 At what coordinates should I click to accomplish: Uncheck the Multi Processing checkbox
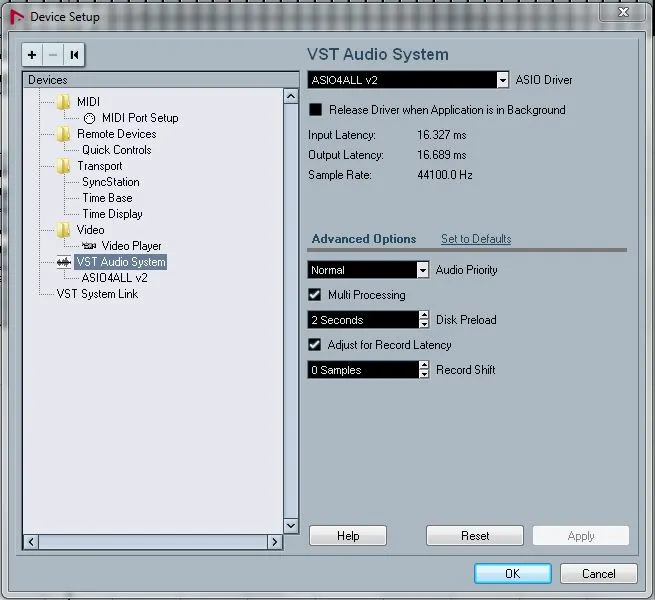click(315, 295)
